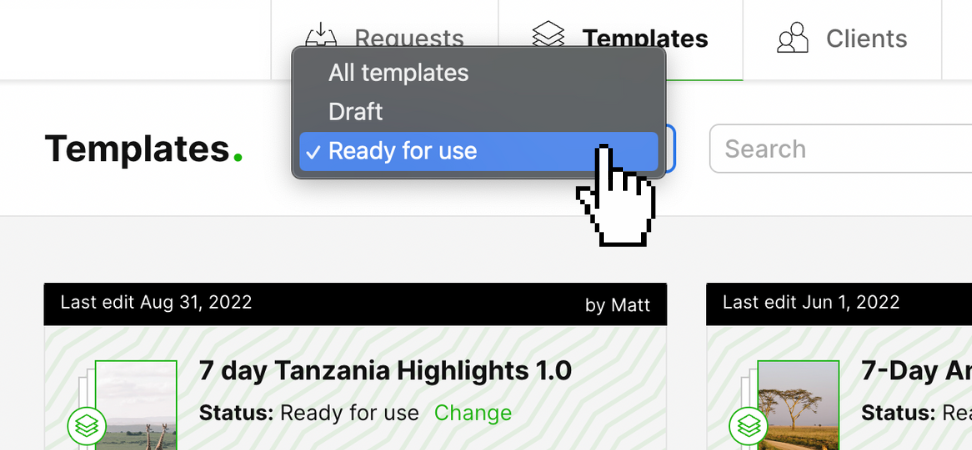Open the acacia tree thumbnail image
The image size is (972, 450).
coord(798,405)
